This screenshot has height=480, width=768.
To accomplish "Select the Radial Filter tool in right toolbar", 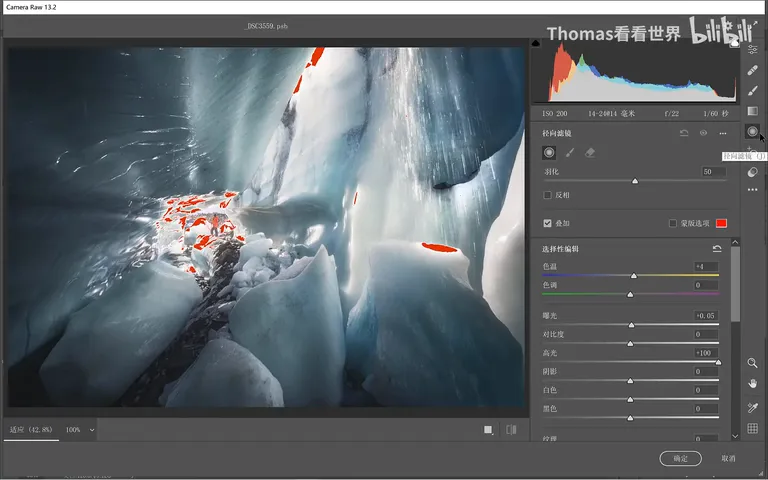I will (x=753, y=131).
